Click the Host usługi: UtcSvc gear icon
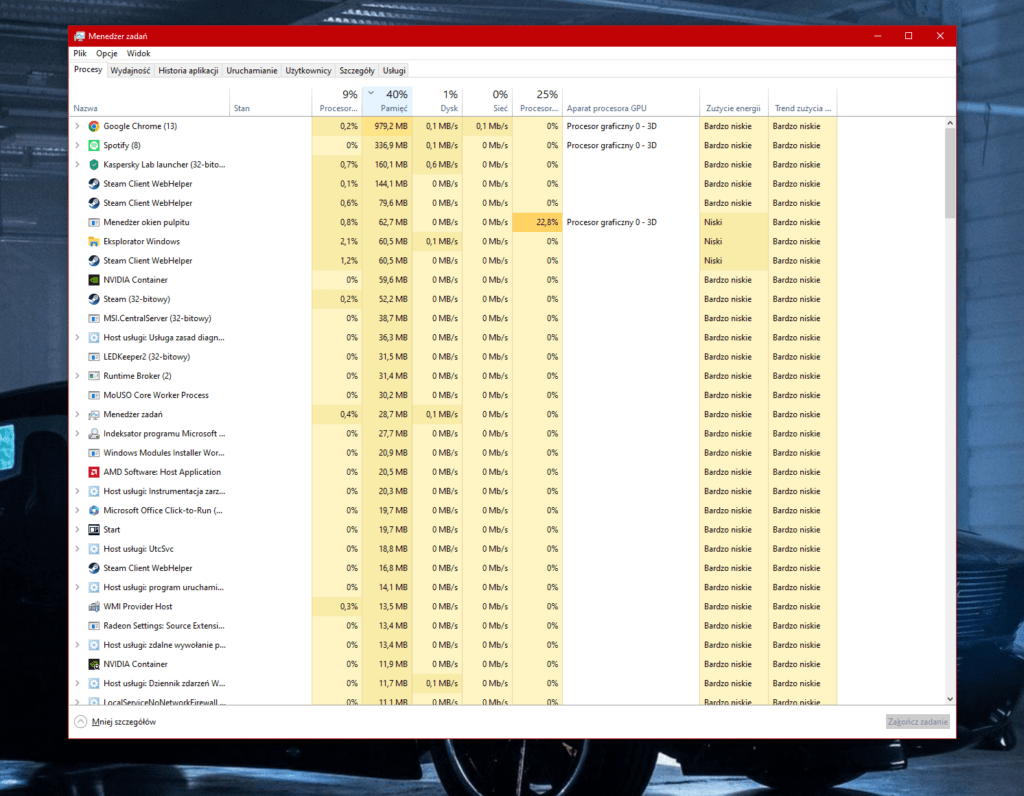The height and width of the screenshot is (796, 1024). (94, 549)
